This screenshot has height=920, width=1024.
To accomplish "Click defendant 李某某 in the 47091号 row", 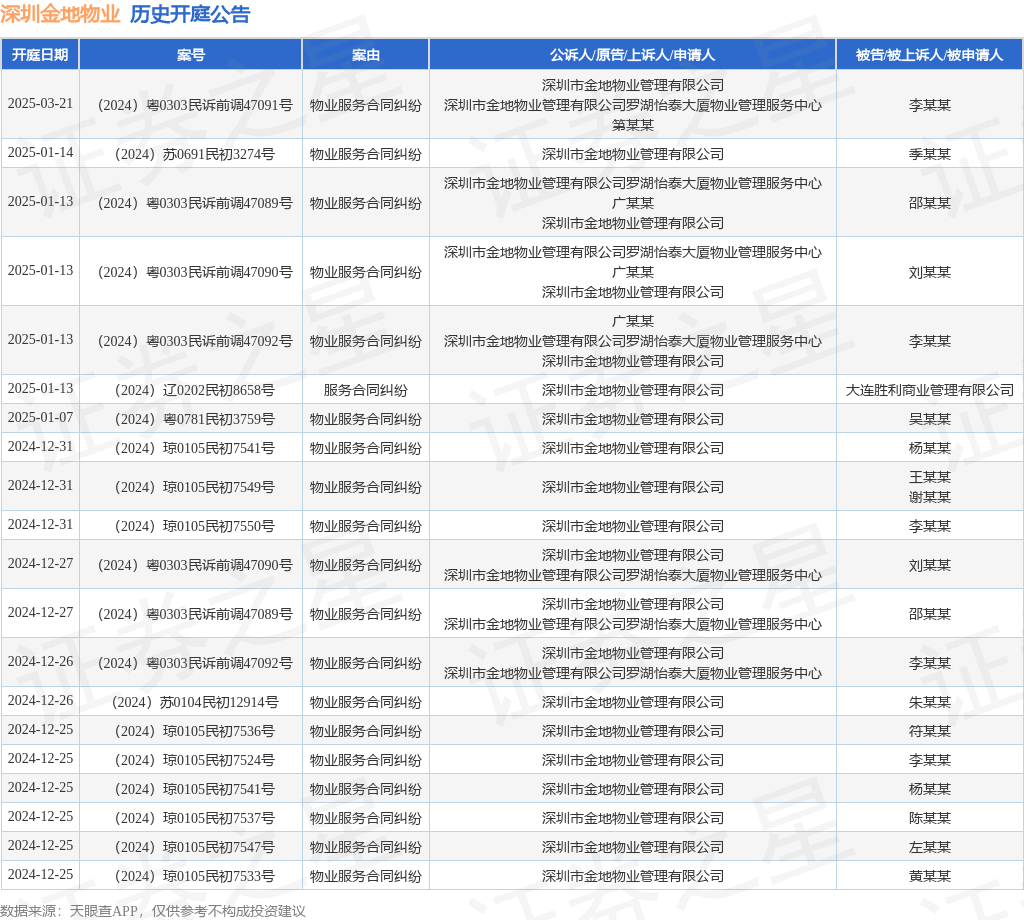I will (x=929, y=105).
